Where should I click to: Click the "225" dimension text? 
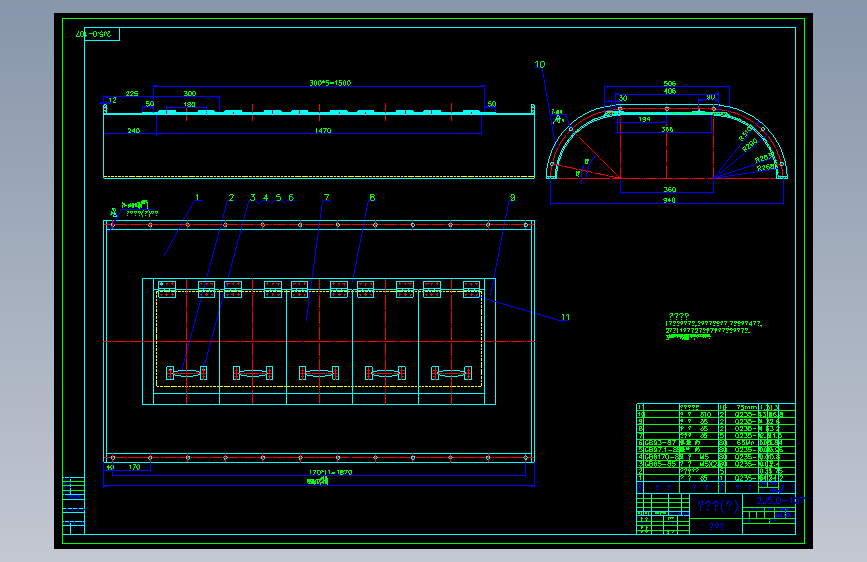pos(132,93)
